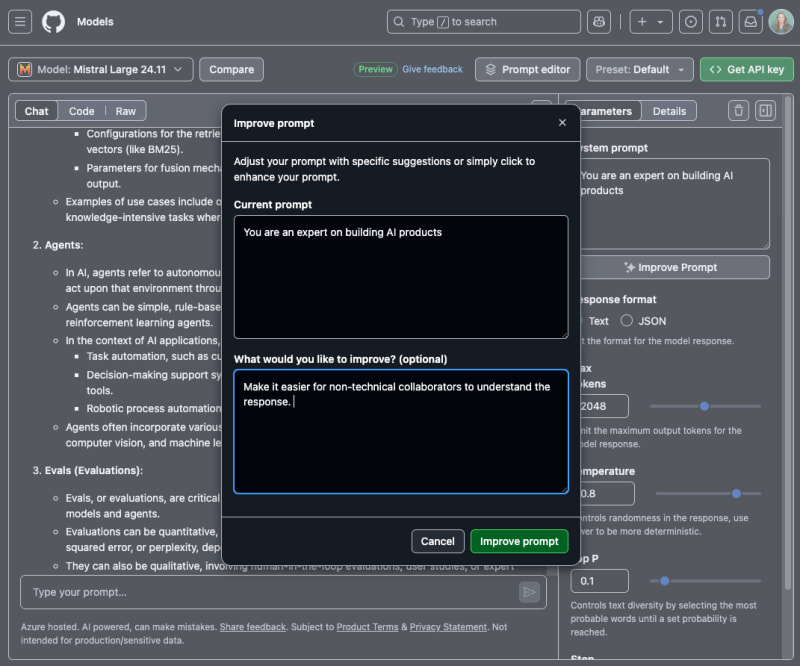Click the Temperature slider handle
Viewport: 800px width, 666px height.
click(x=737, y=493)
